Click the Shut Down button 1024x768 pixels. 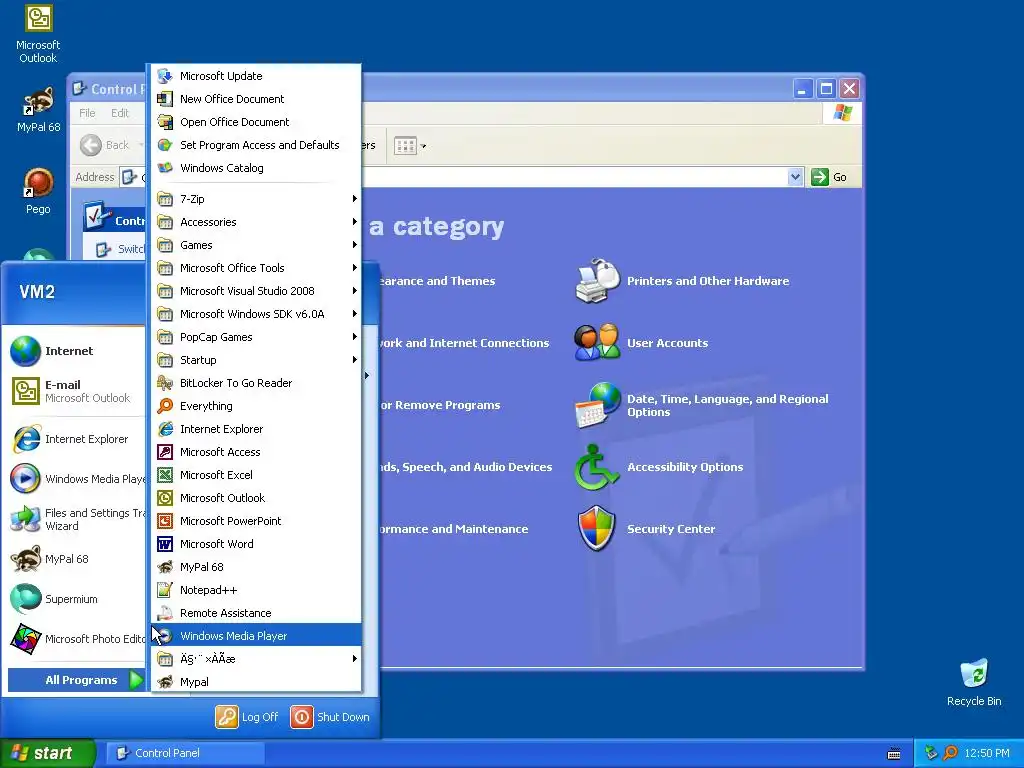(x=330, y=717)
